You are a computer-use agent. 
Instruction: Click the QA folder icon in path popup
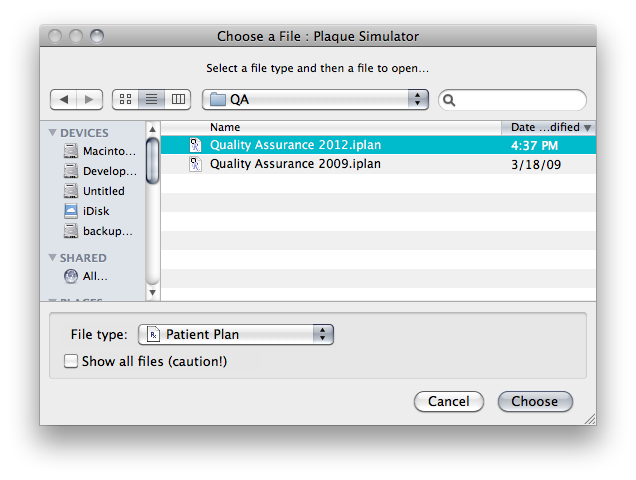click(x=218, y=99)
